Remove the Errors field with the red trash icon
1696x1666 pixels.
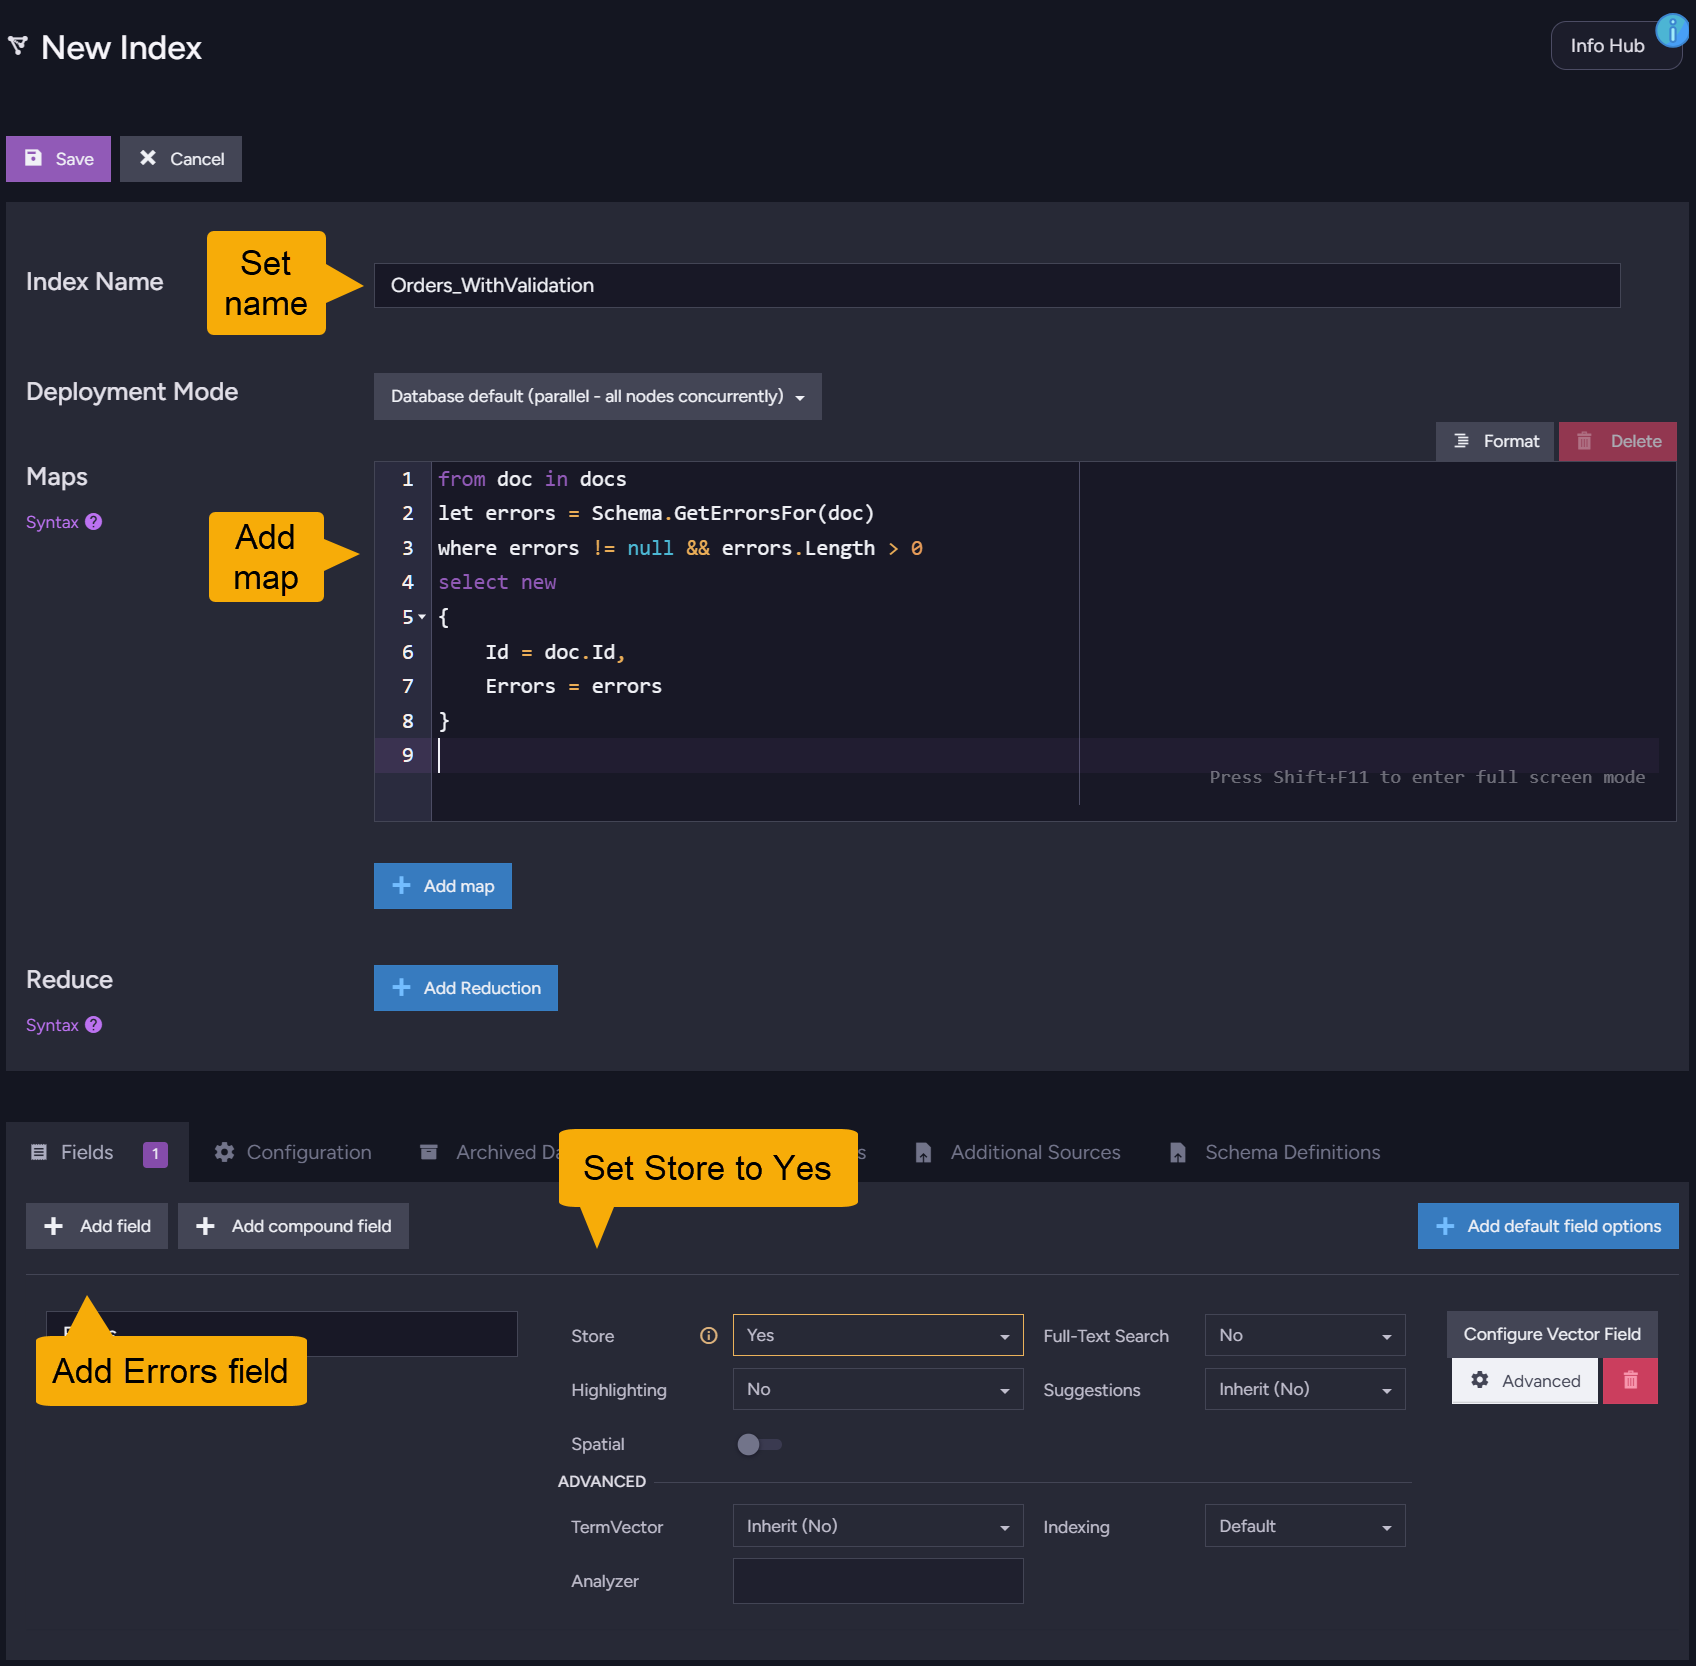coord(1630,1380)
